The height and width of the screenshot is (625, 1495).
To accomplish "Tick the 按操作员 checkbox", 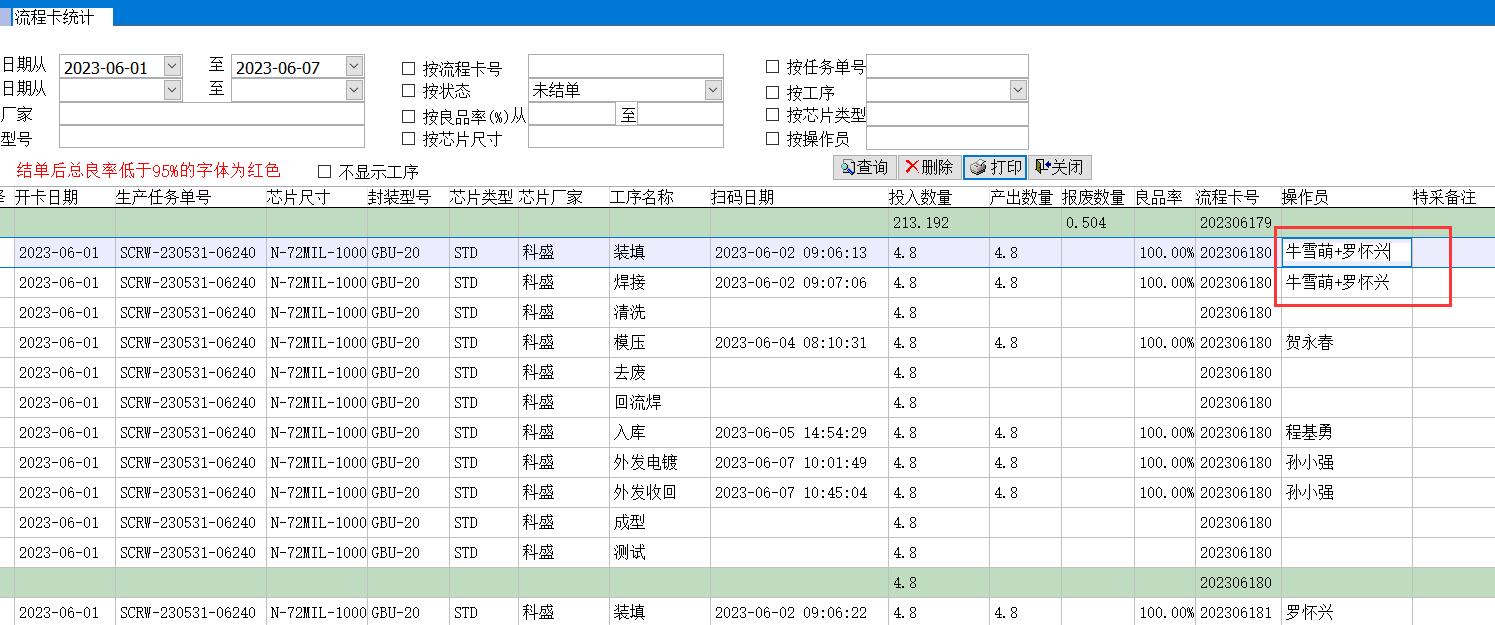I will (772, 139).
